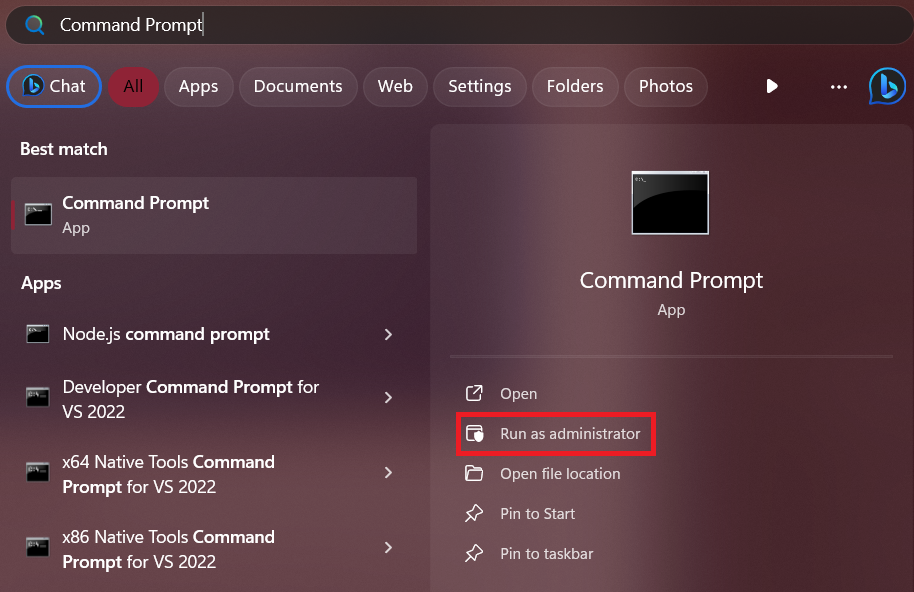Viewport: 914px width, 592px height.
Task: Expand Developer Command Prompt for VS 2022 arrow
Action: [x=388, y=398]
